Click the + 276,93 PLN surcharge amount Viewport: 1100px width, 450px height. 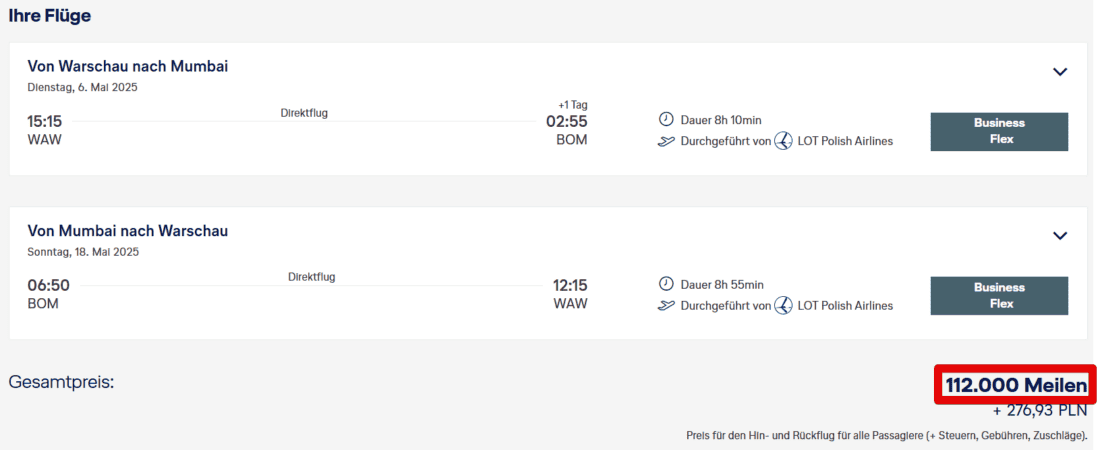[x=1039, y=410]
